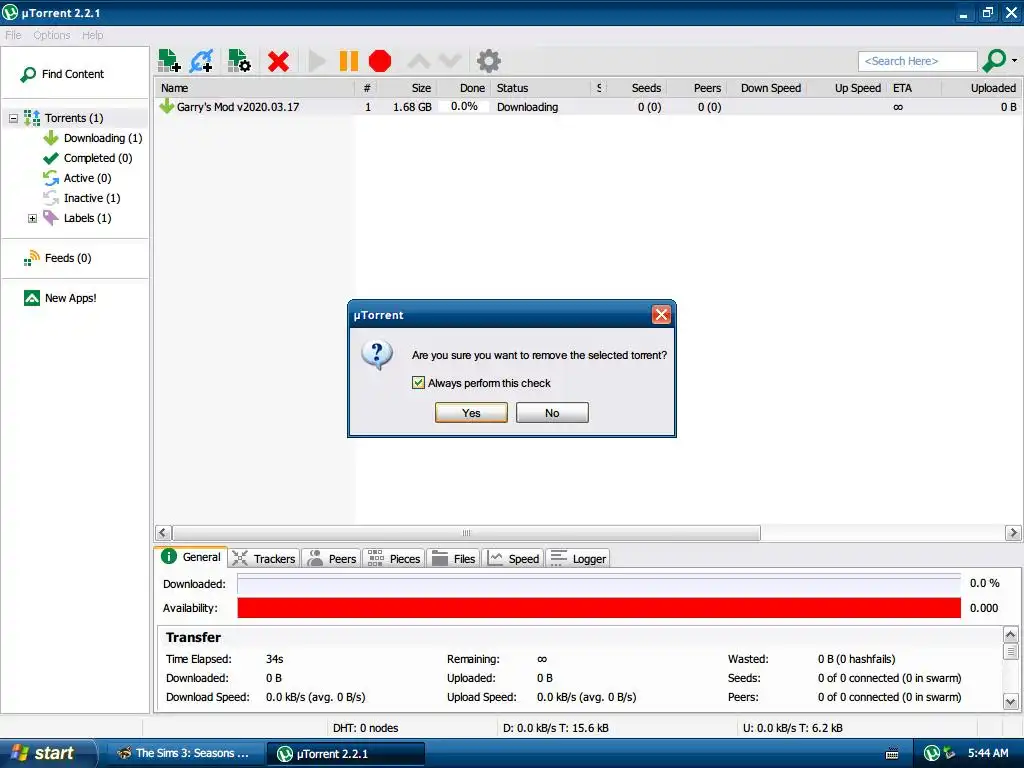Viewport: 1024px width, 768px height.
Task: Open the search provider dropdown arrow
Action: click(x=1014, y=61)
